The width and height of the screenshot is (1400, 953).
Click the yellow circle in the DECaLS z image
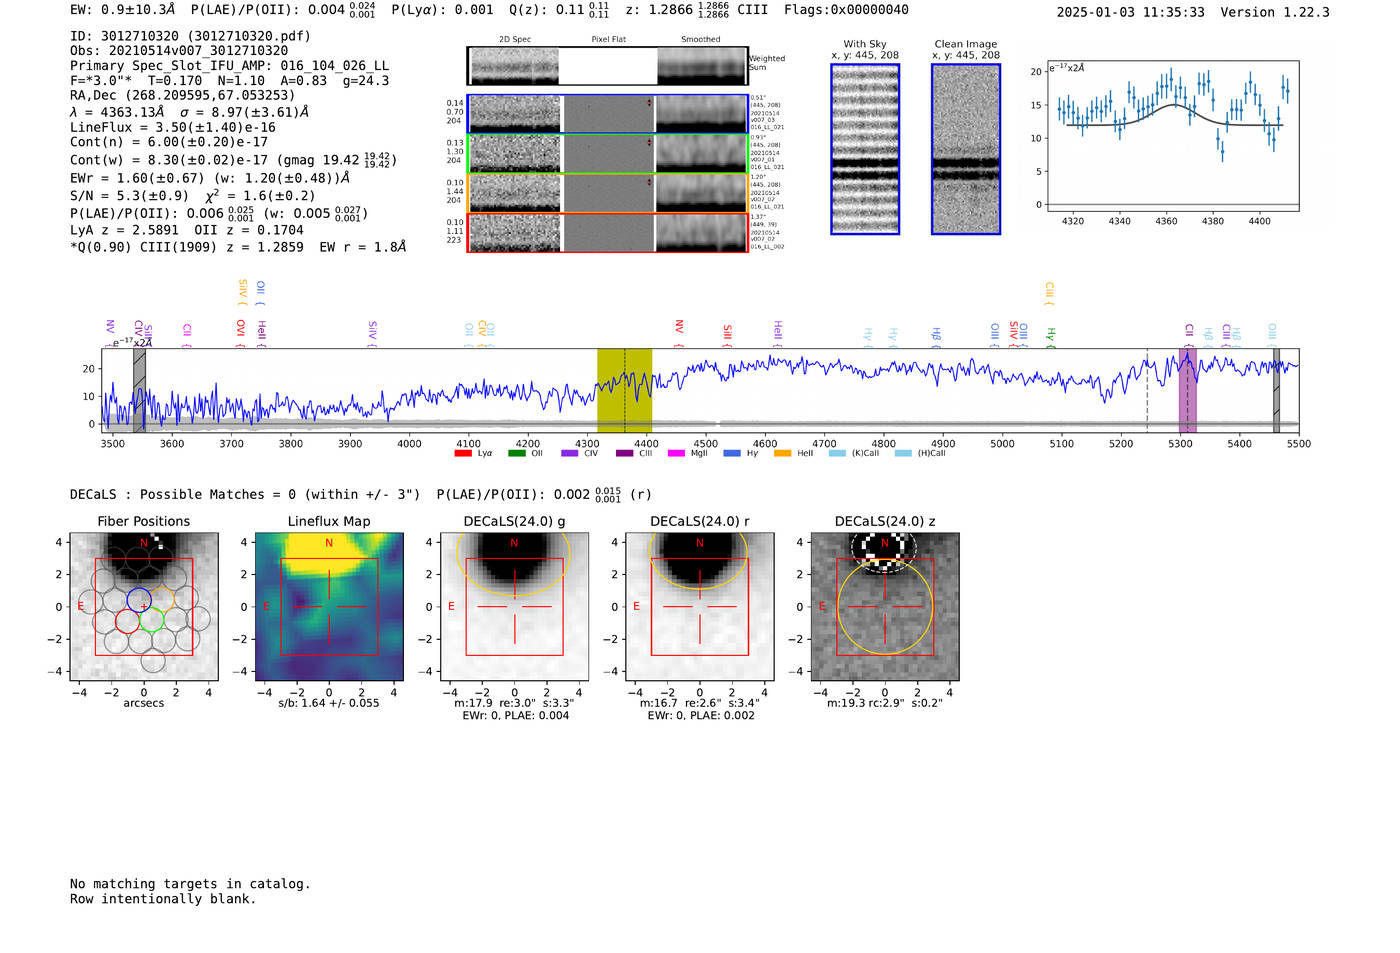885,607
